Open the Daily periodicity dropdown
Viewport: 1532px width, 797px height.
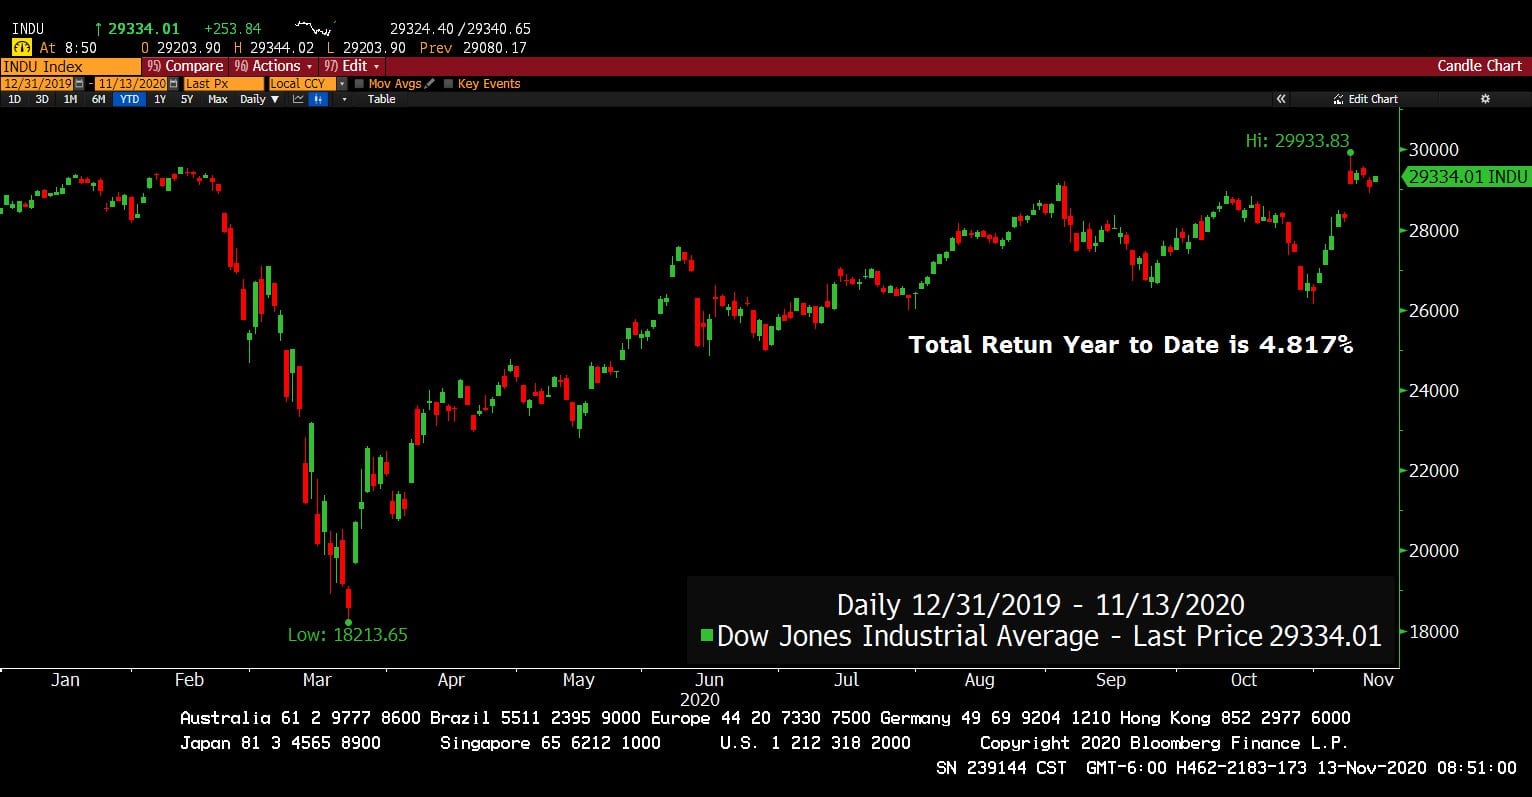click(259, 99)
